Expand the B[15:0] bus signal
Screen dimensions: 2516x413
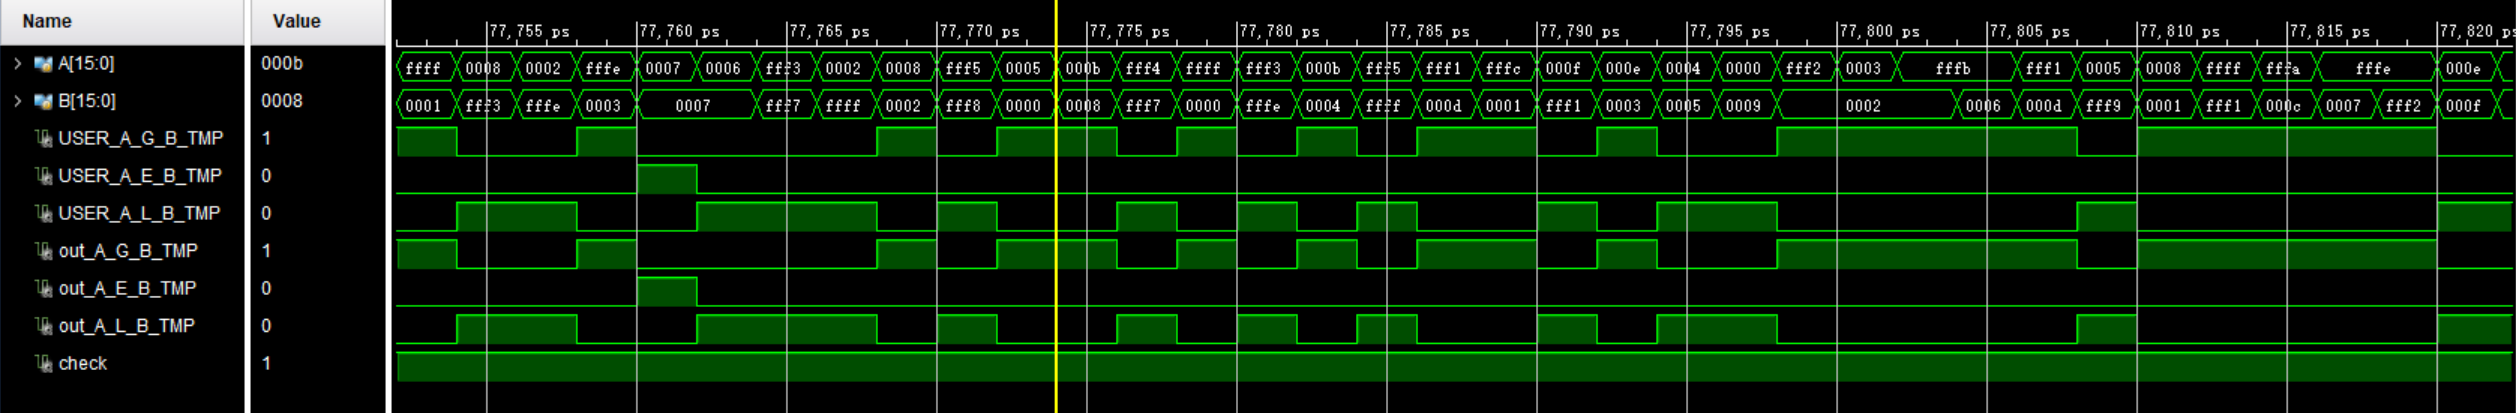point(17,101)
